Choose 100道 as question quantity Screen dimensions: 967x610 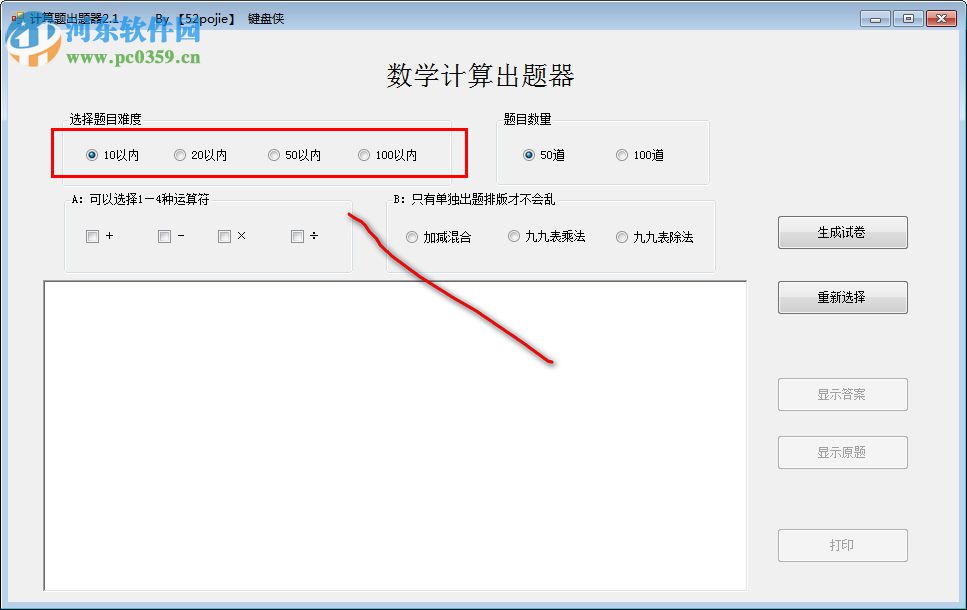click(x=621, y=154)
